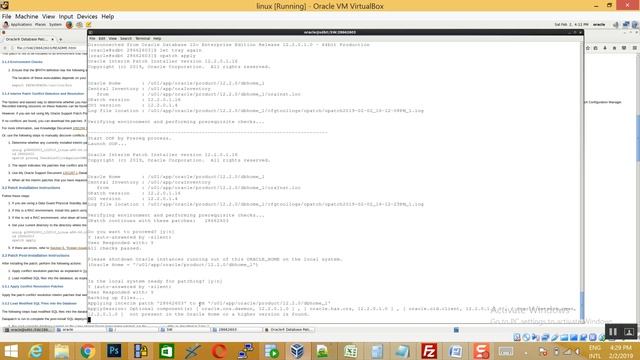Click the red swirl app in taskbar

point(219,351)
